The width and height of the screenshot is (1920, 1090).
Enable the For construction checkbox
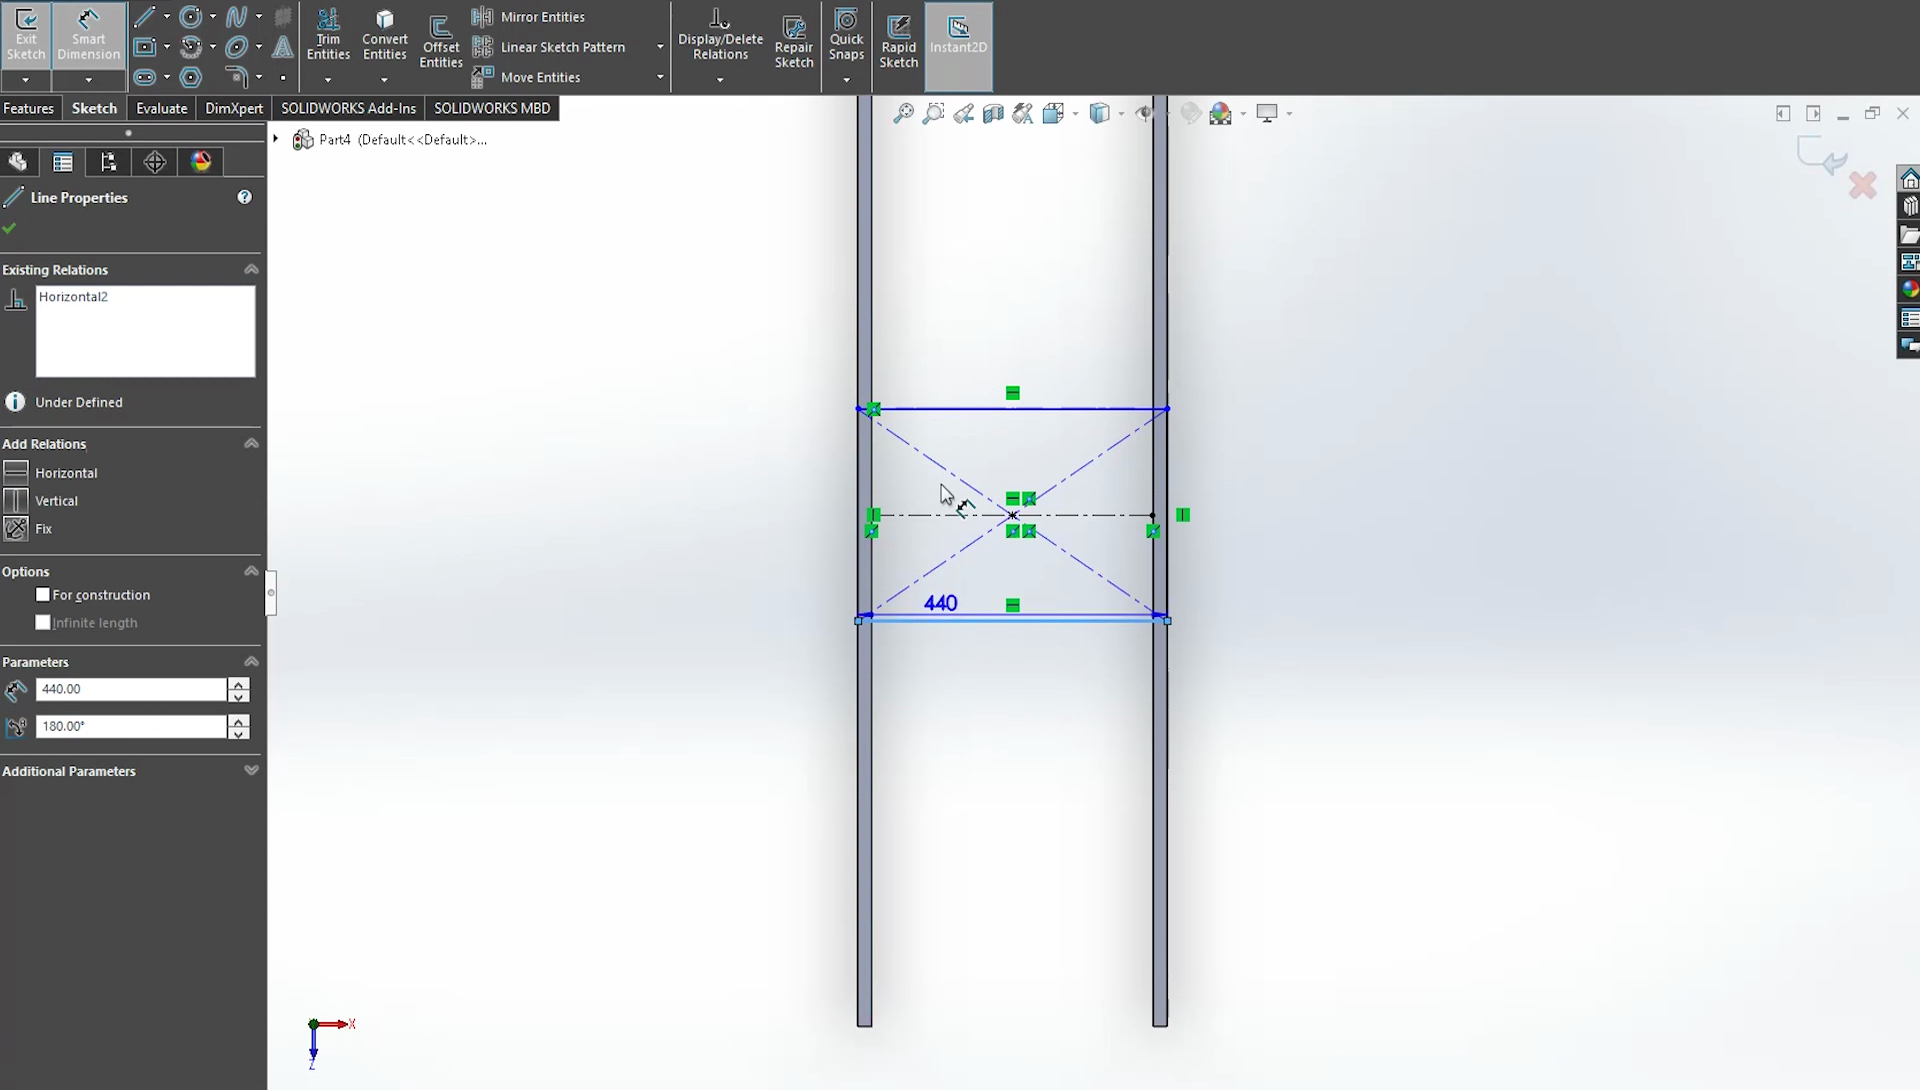[43, 595]
